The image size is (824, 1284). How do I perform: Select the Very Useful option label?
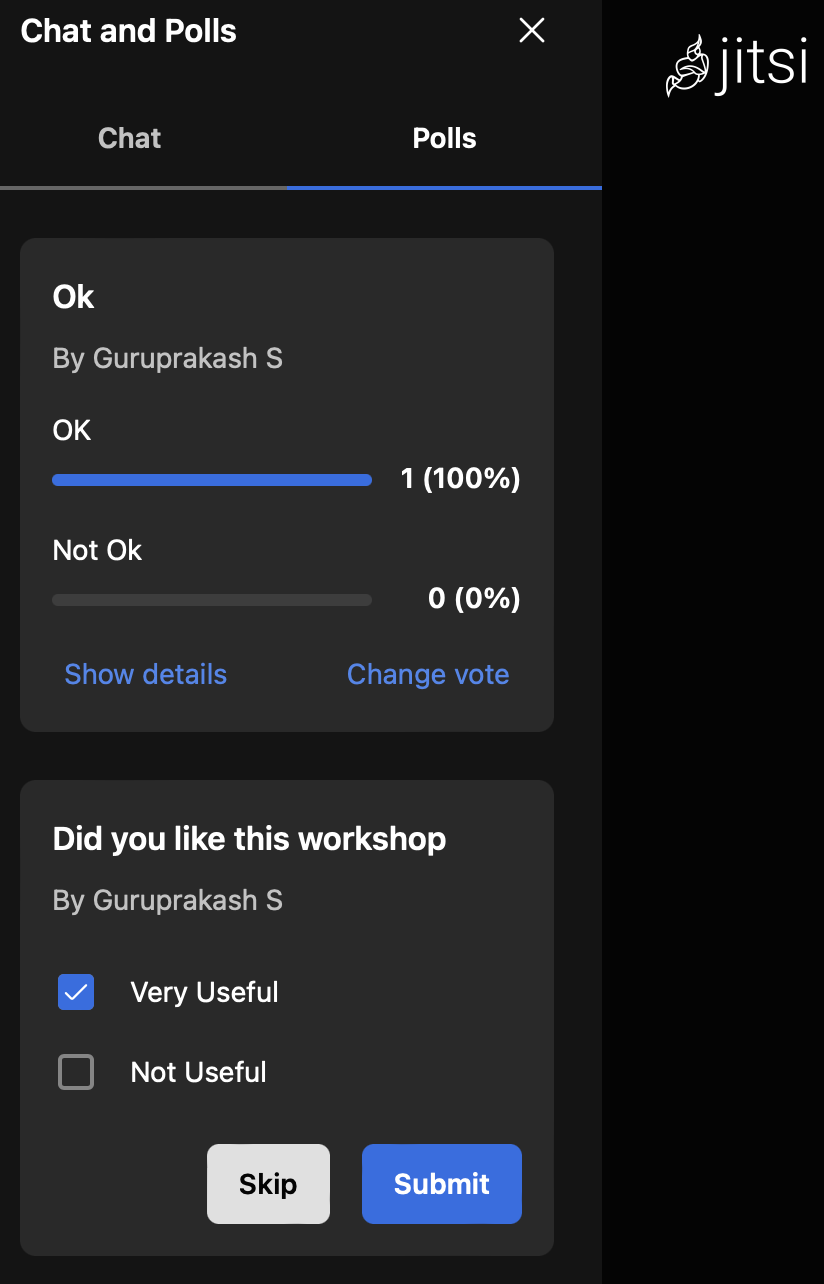click(x=205, y=992)
